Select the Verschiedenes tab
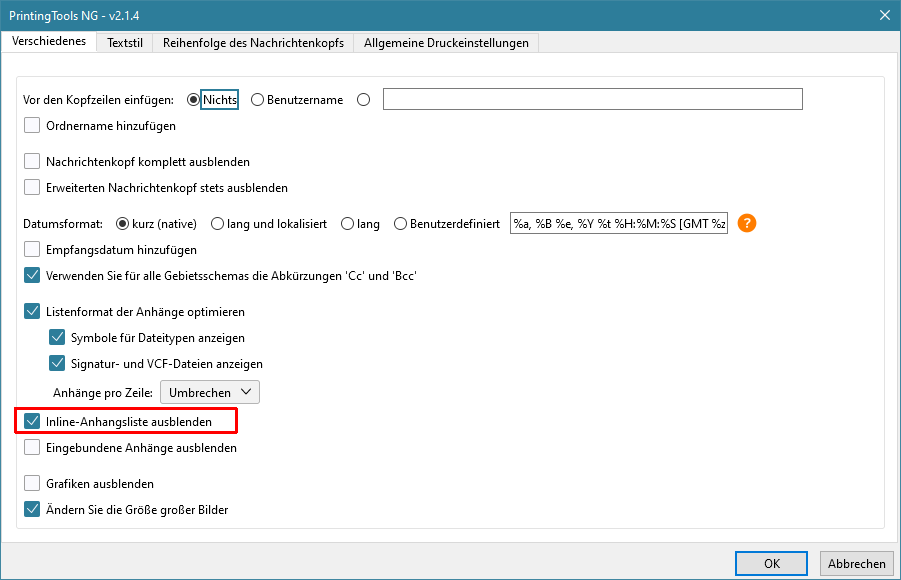 pyautogui.click(x=49, y=41)
